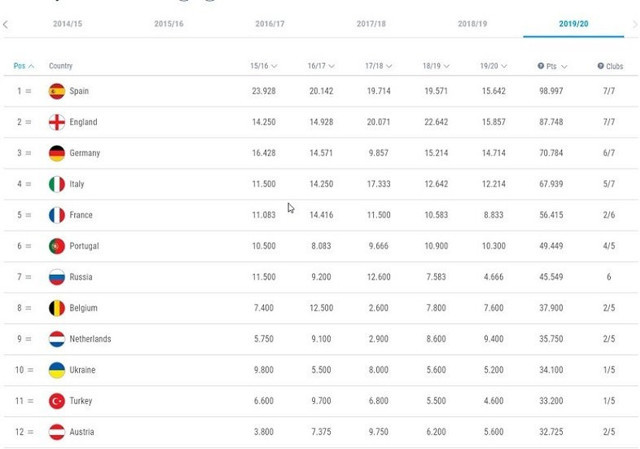Click the Belgium flag icon

pyautogui.click(x=57, y=308)
